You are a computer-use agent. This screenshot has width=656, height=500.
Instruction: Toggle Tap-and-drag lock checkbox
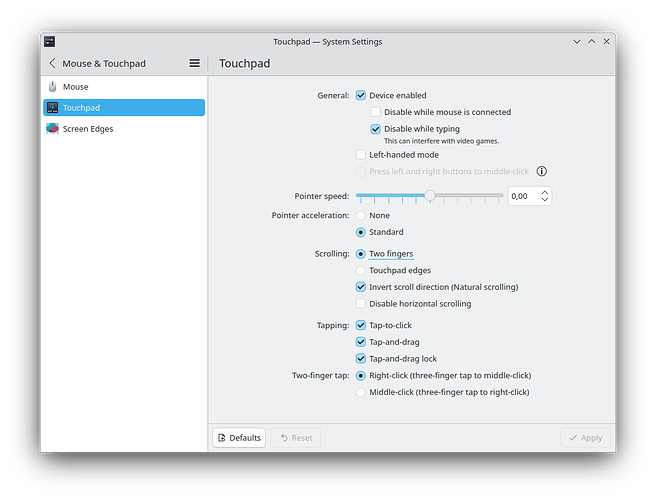[x=361, y=359]
